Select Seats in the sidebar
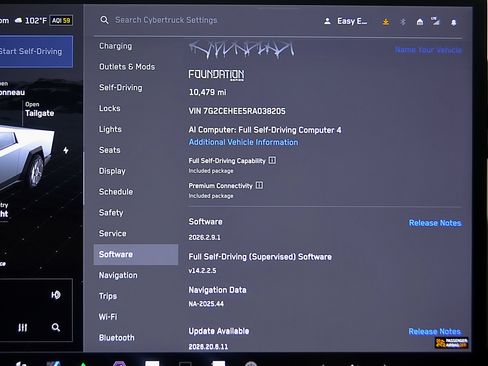Image resolution: width=488 pixels, height=366 pixels. (110, 150)
